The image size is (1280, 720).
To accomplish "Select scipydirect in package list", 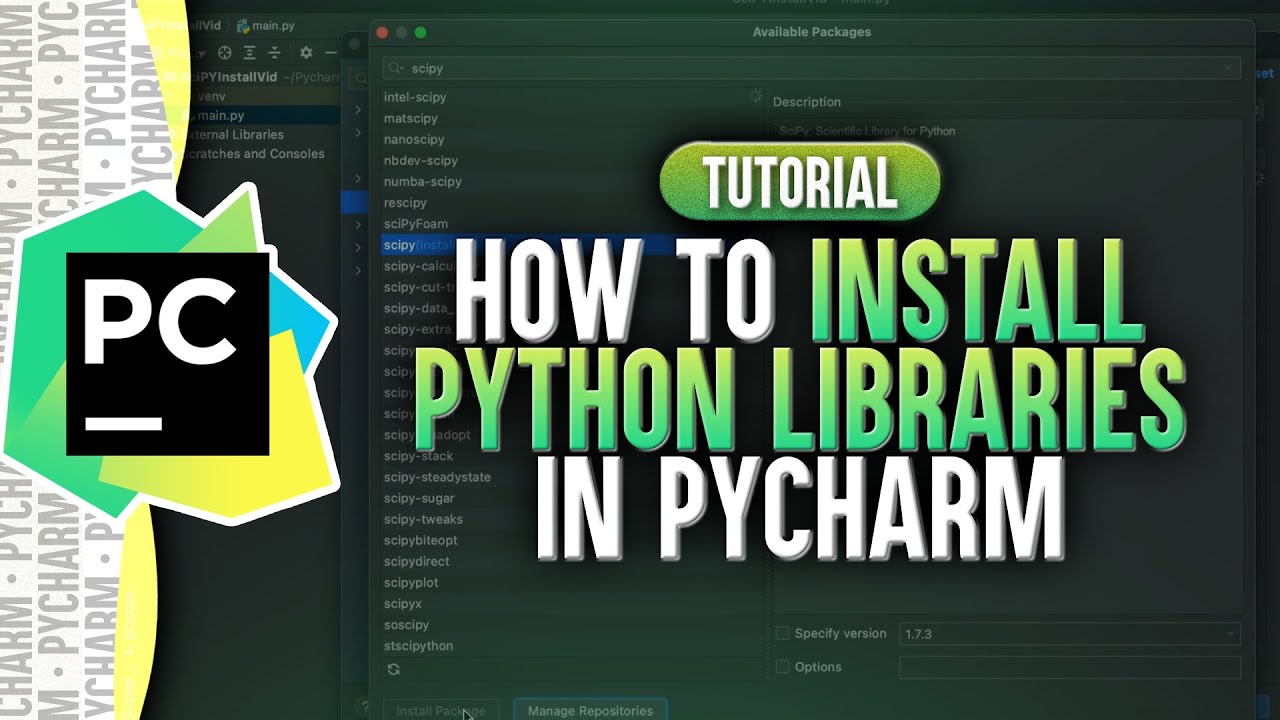I will coord(417,561).
